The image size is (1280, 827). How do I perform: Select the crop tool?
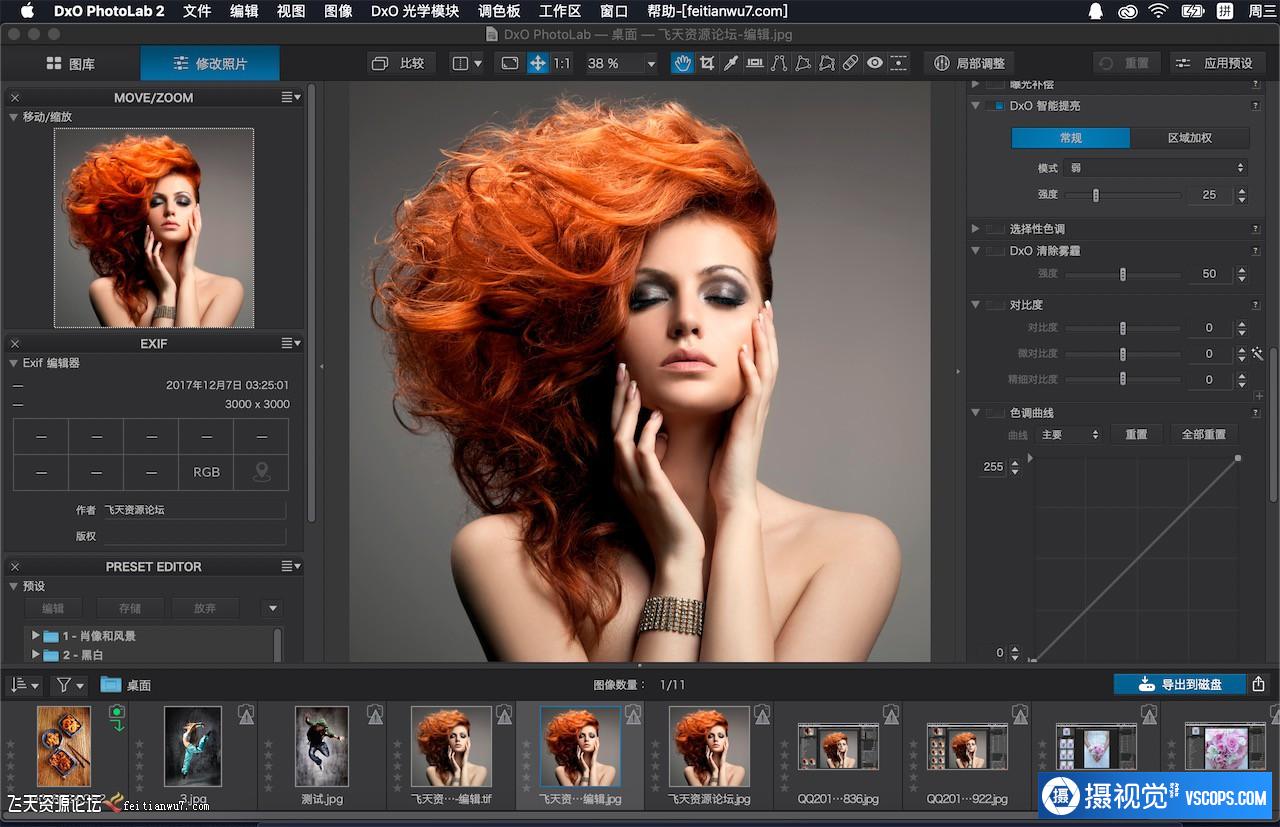coord(707,63)
